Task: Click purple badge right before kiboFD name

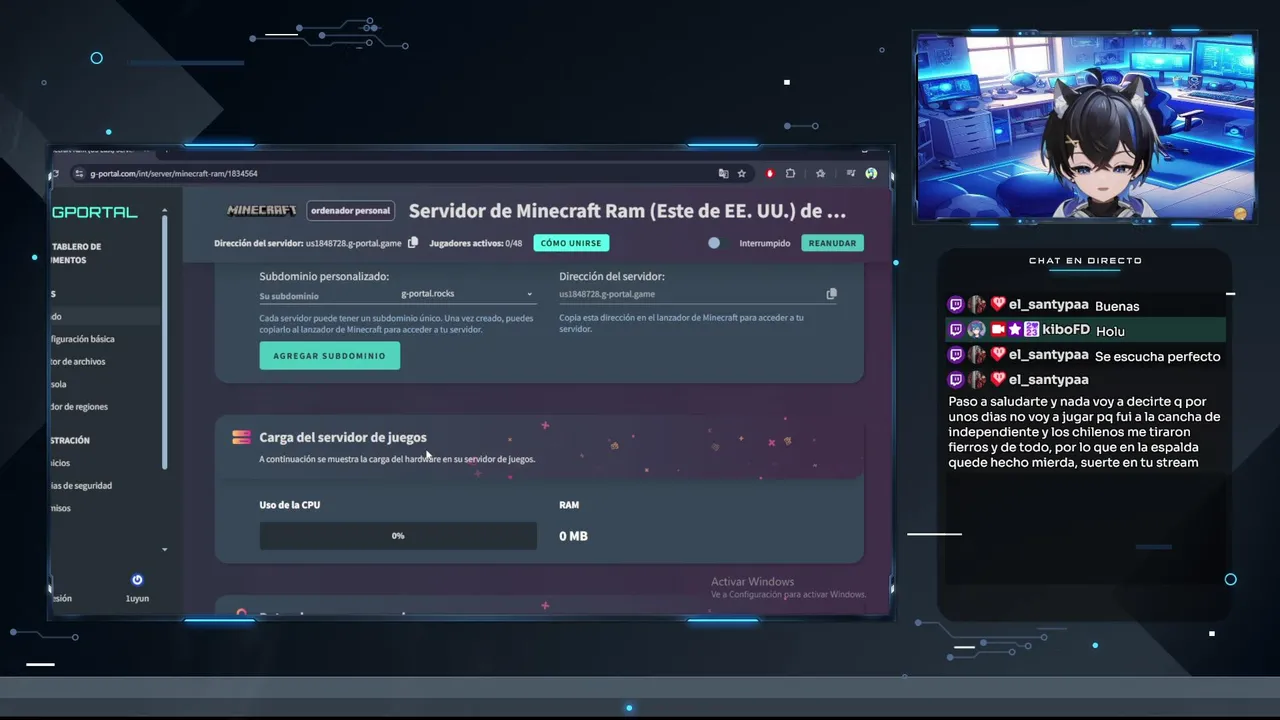Action: [1031, 329]
